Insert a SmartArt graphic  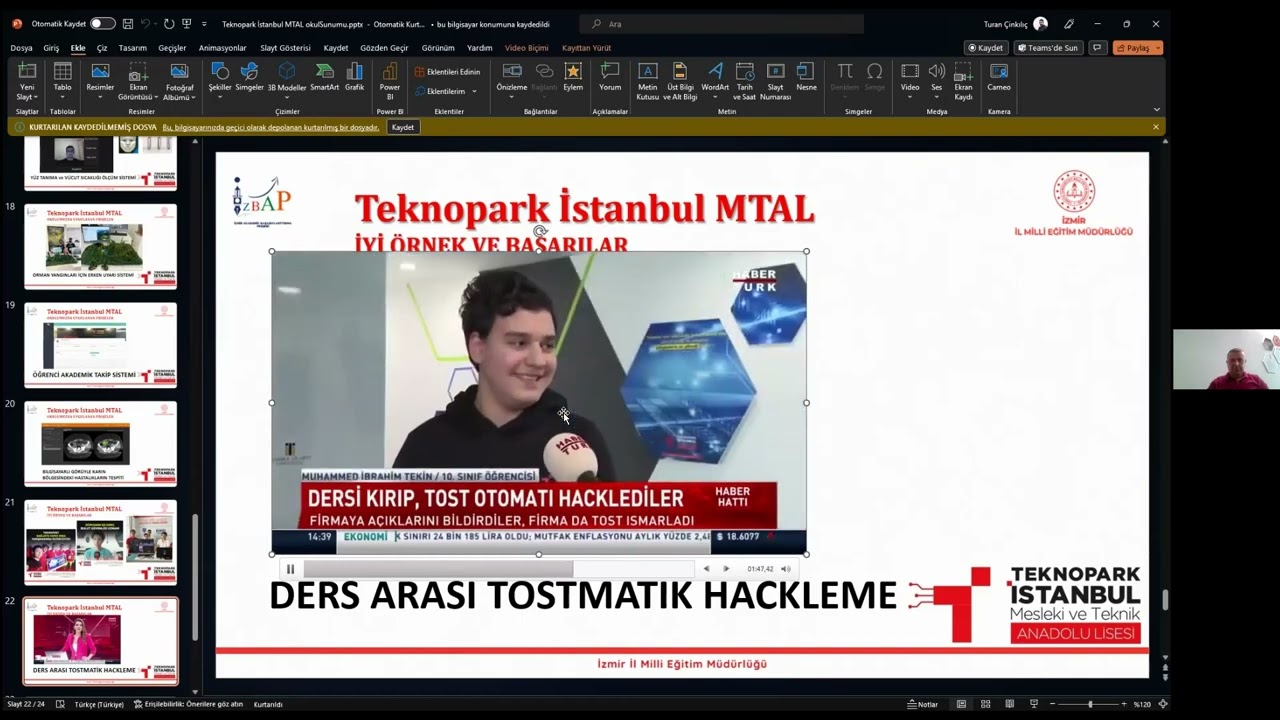pyautogui.click(x=324, y=77)
